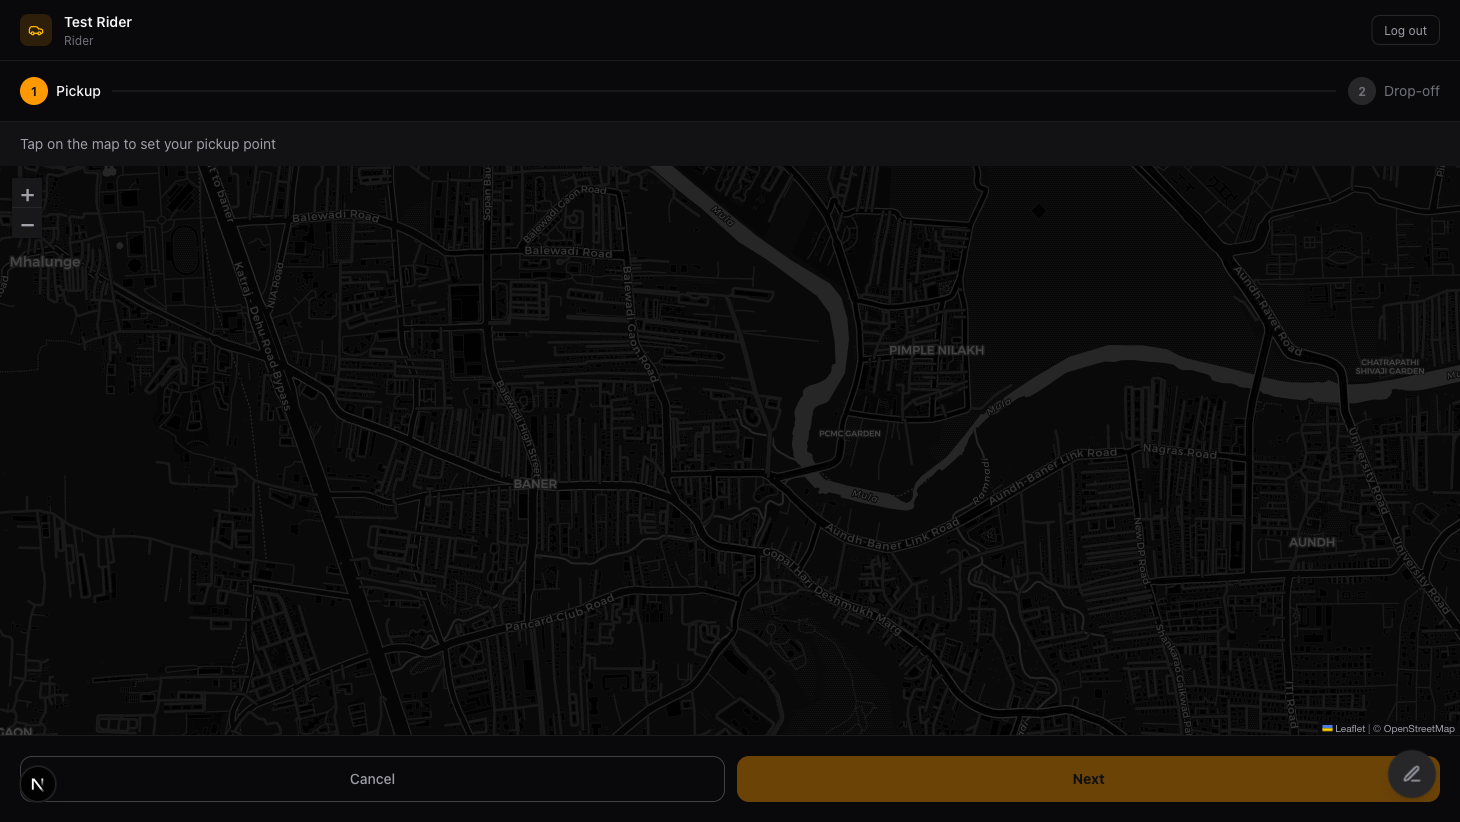Tap Chatrapathi Shivaji Garden on map
The image size is (1460, 822).
click(x=1389, y=367)
